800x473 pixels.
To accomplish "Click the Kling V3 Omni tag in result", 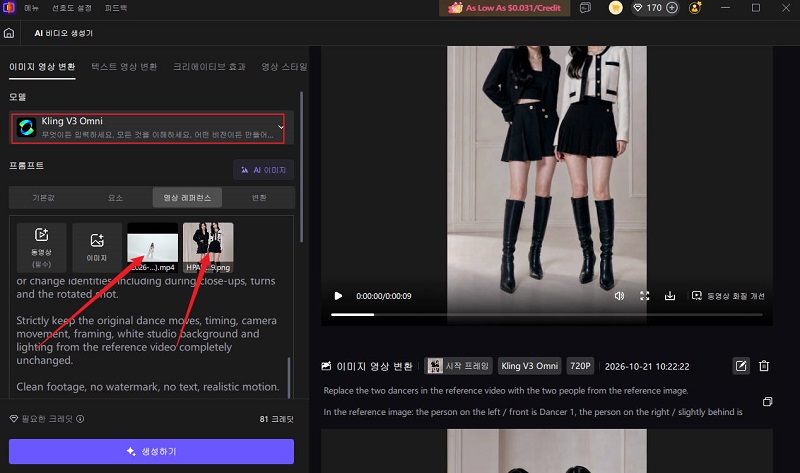I will pyautogui.click(x=530, y=366).
